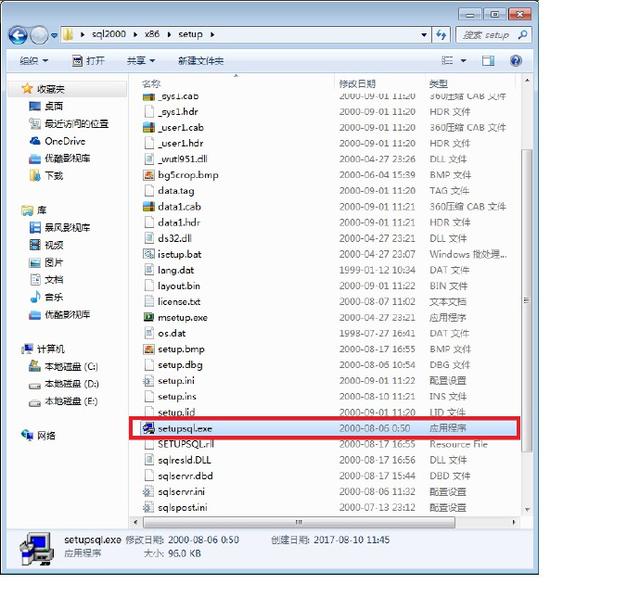Click the SETUPSQL.rll file name

(x=186, y=444)
